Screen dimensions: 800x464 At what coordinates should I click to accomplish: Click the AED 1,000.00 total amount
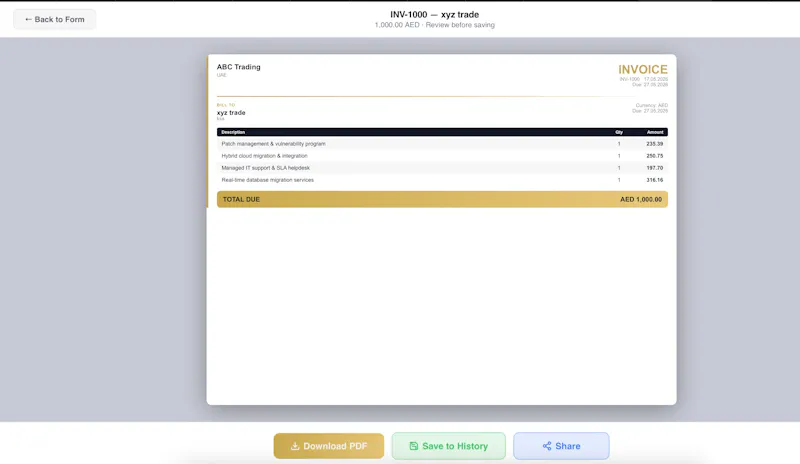641,200
